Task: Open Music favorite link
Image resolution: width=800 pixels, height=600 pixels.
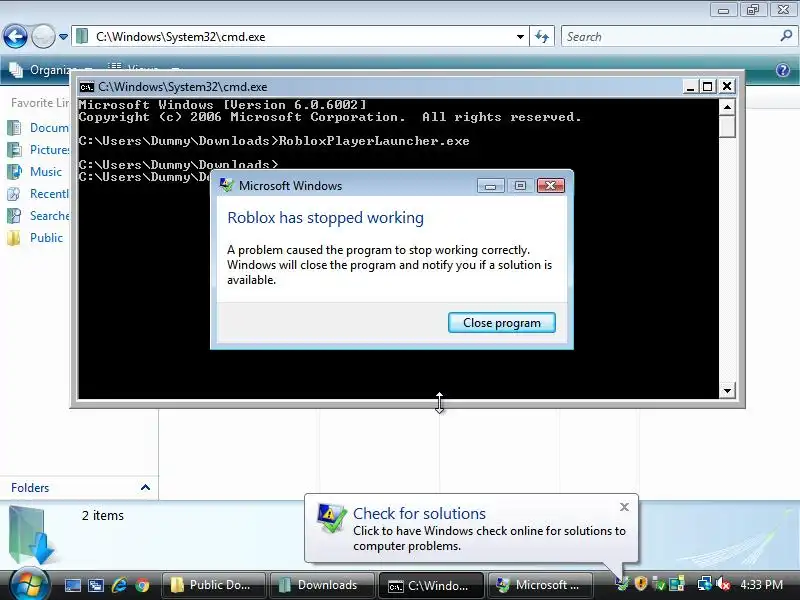Action: coord(35,171)
